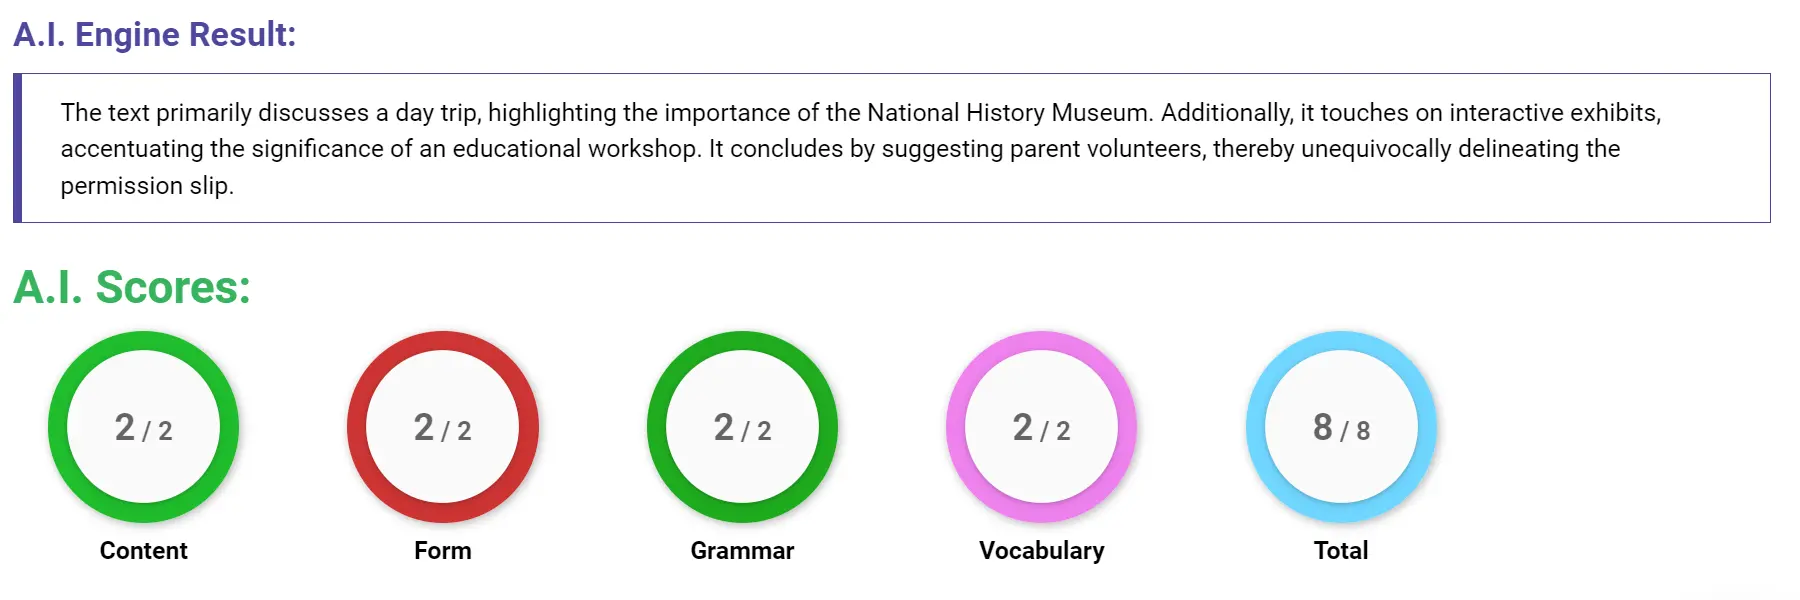1800x600 pixels.
Task: Select the 8/8 inside the Total ring
Action: (1340, 428)
